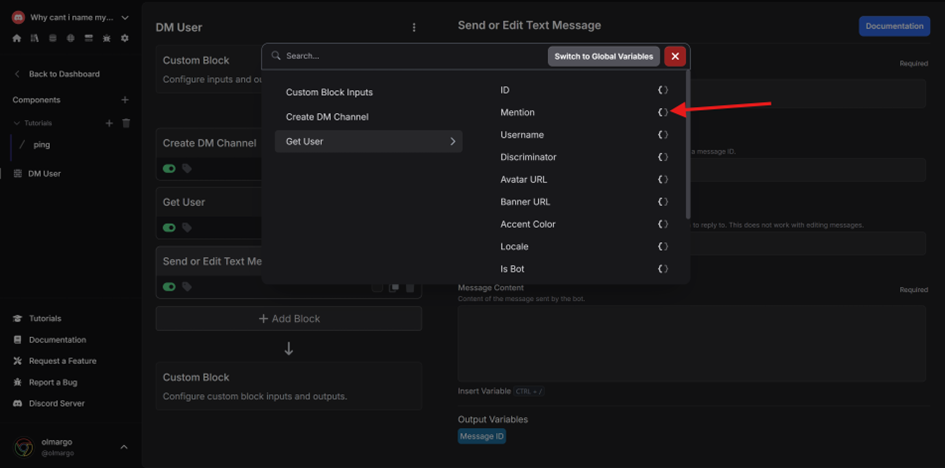
Task: Click the Add Block button
Action: 289,319
